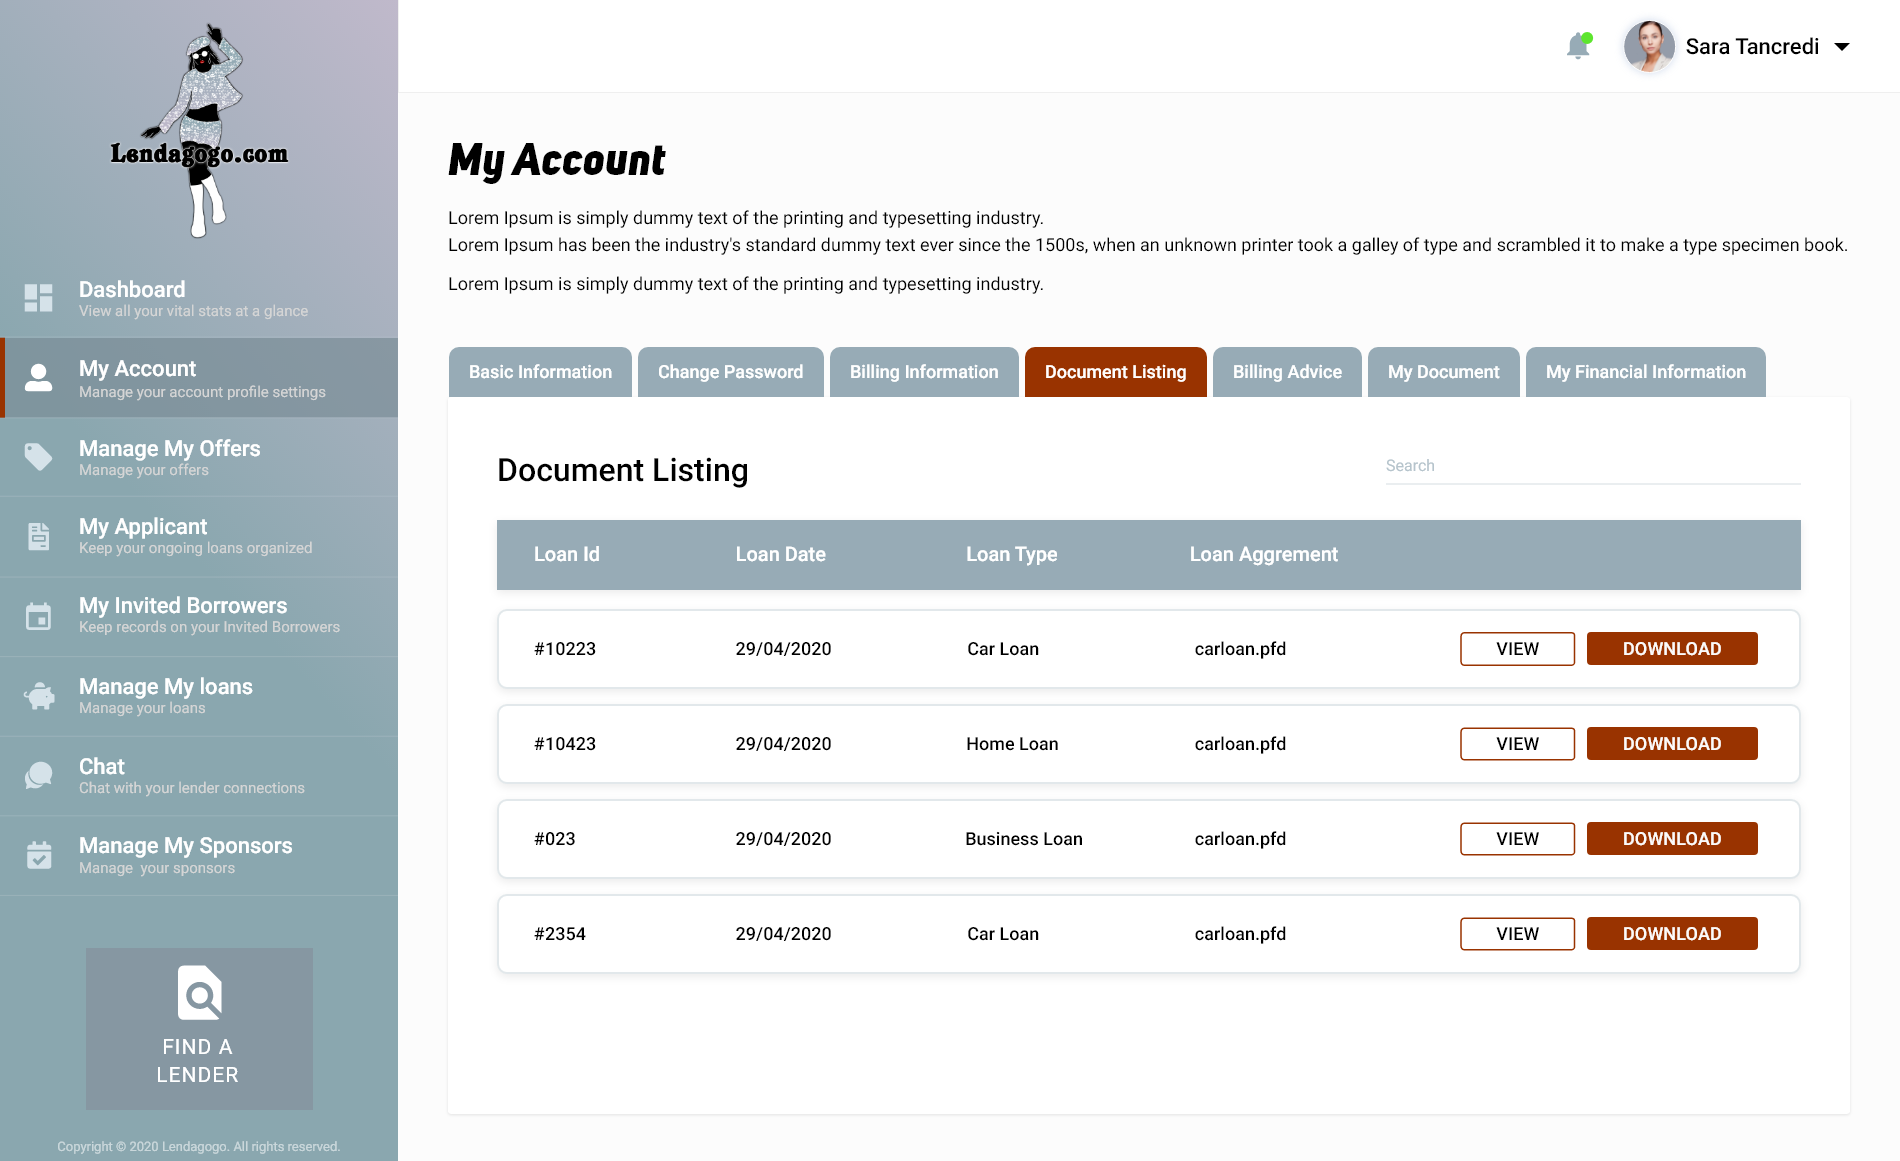1900x1161 pixels.
Task: Click the Manage My loans piggy bank icon
Action: click(x=39, y=696)
